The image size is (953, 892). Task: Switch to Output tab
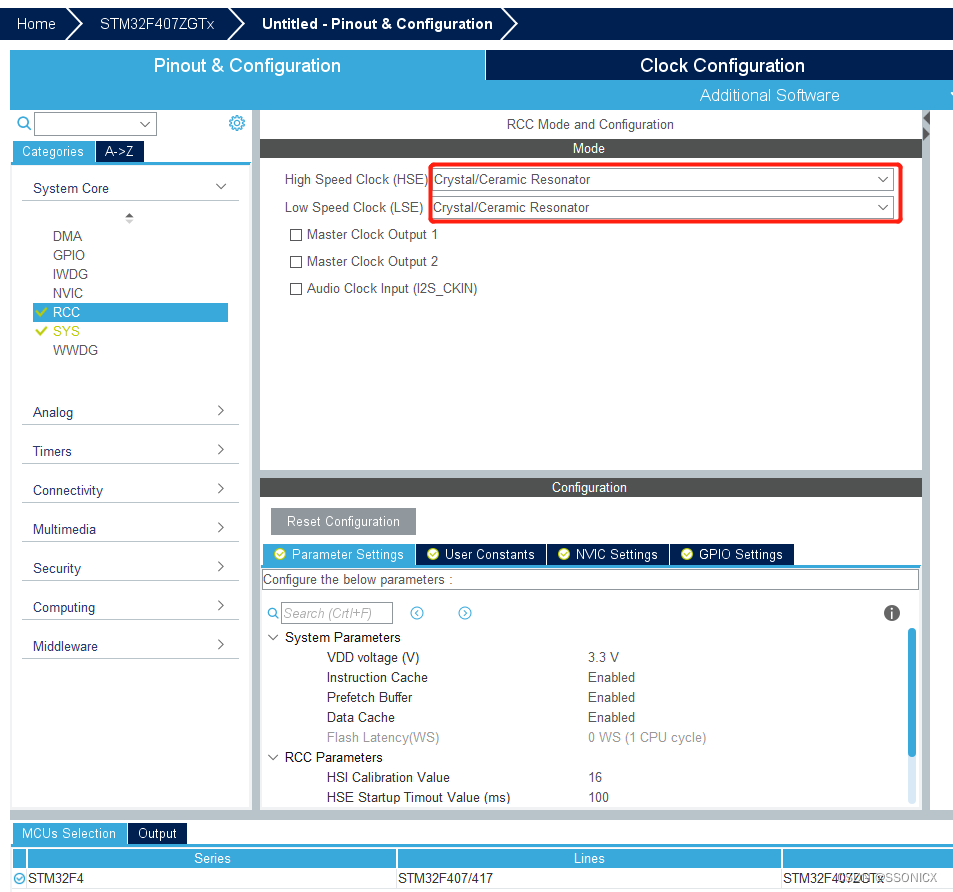tap(157, 833)
